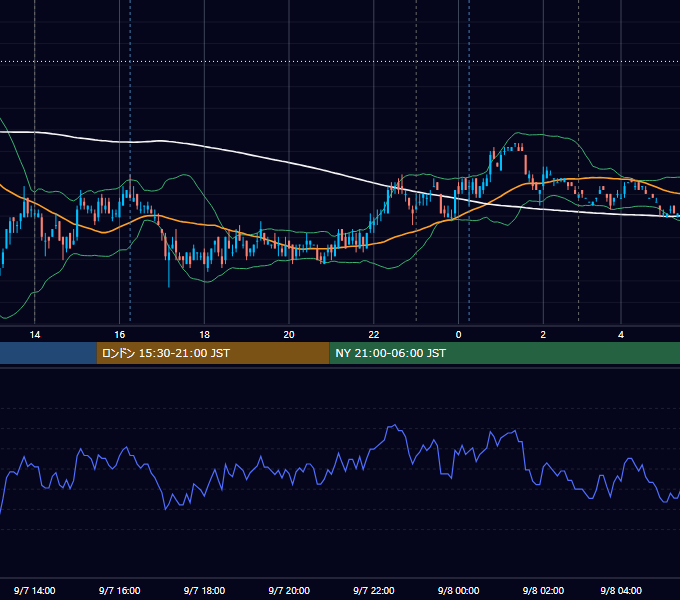Viewport: 680px width, 600px height.
Task: Click the 0 hour label on chart axis
Action: point(458,335)
